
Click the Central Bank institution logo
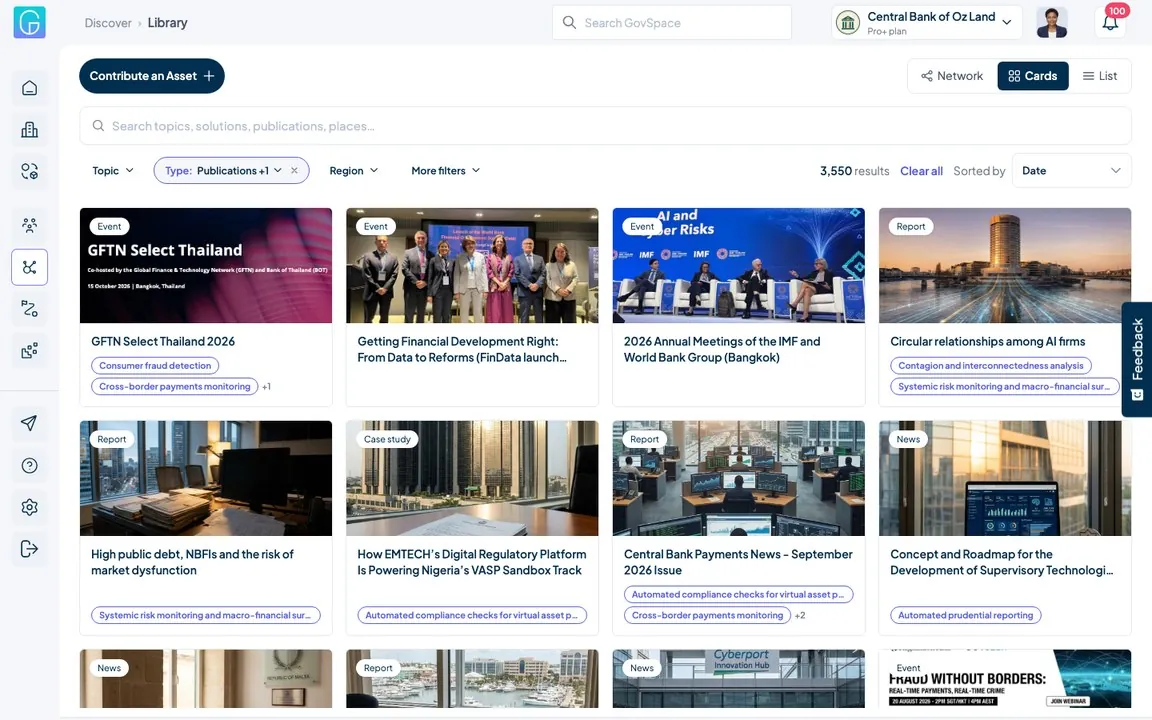pyautogui.click(x=848, y=23)
